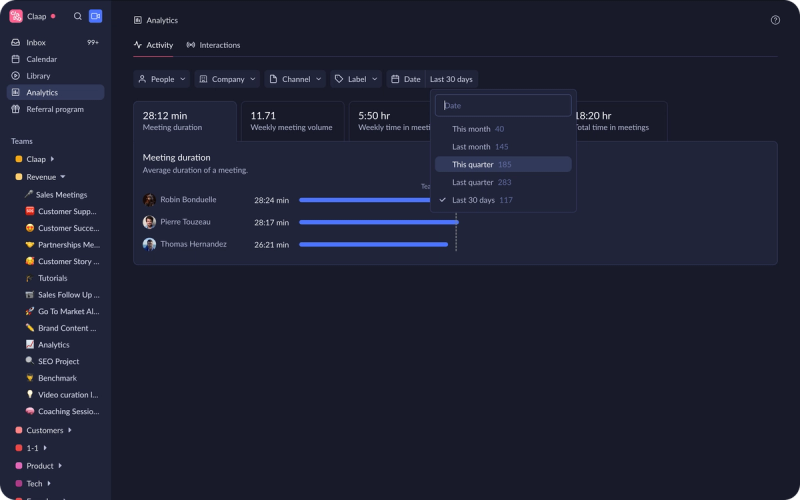Click the 26:21 min value
This screenshot has width=800, height=500.
tap(271, 245)
